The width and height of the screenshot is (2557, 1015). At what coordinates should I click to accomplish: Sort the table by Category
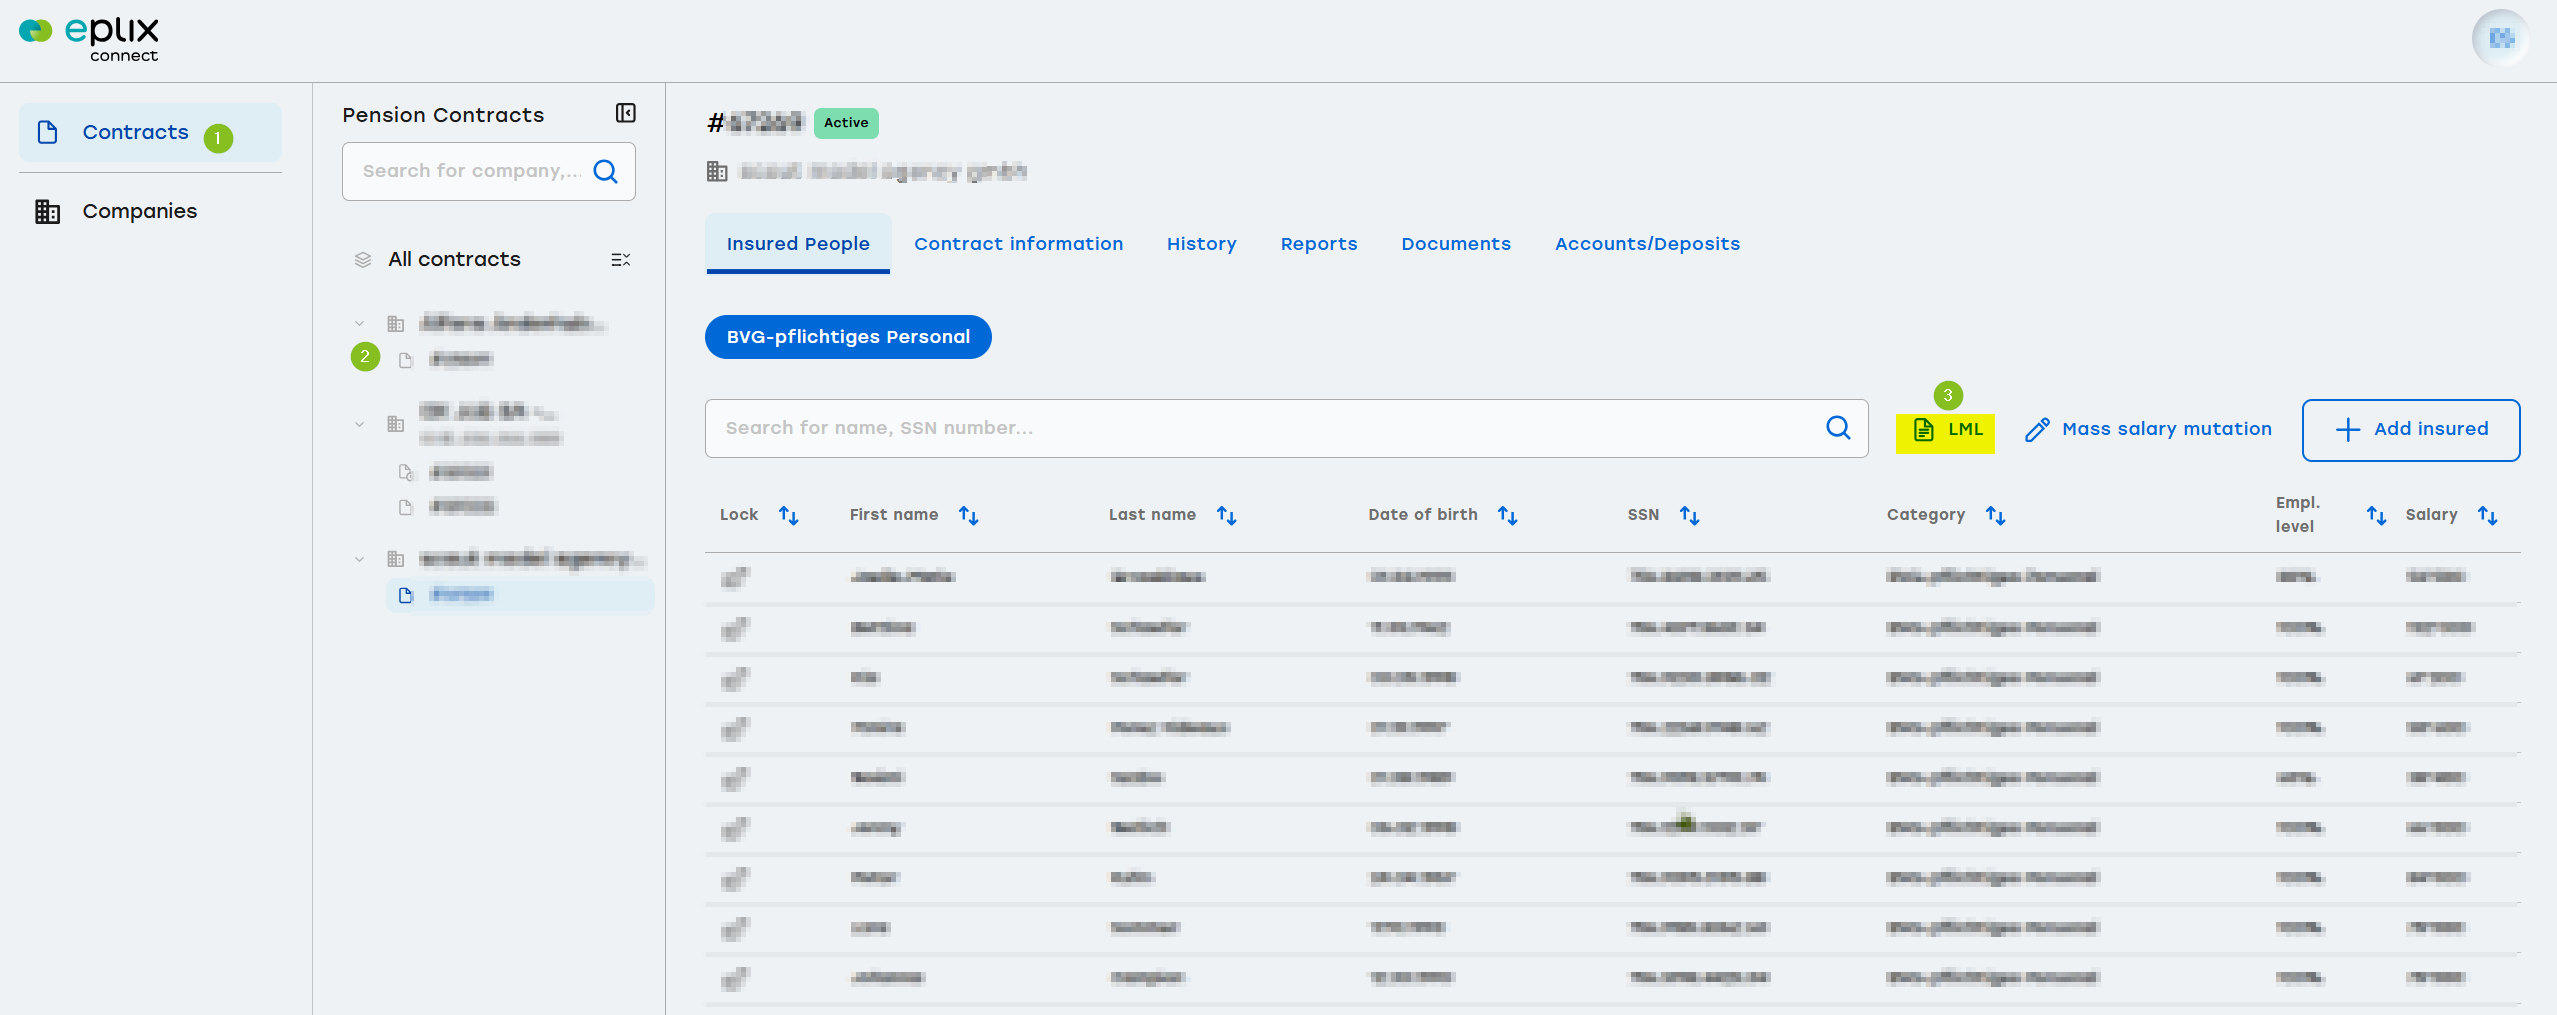pyautogui.click(x=1996, y=515)
